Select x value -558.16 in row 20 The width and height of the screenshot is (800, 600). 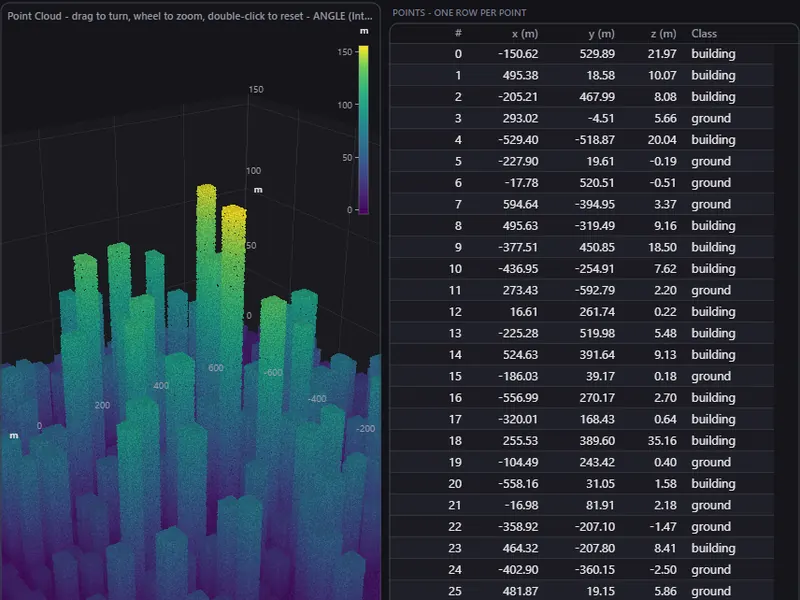[518, 483]
